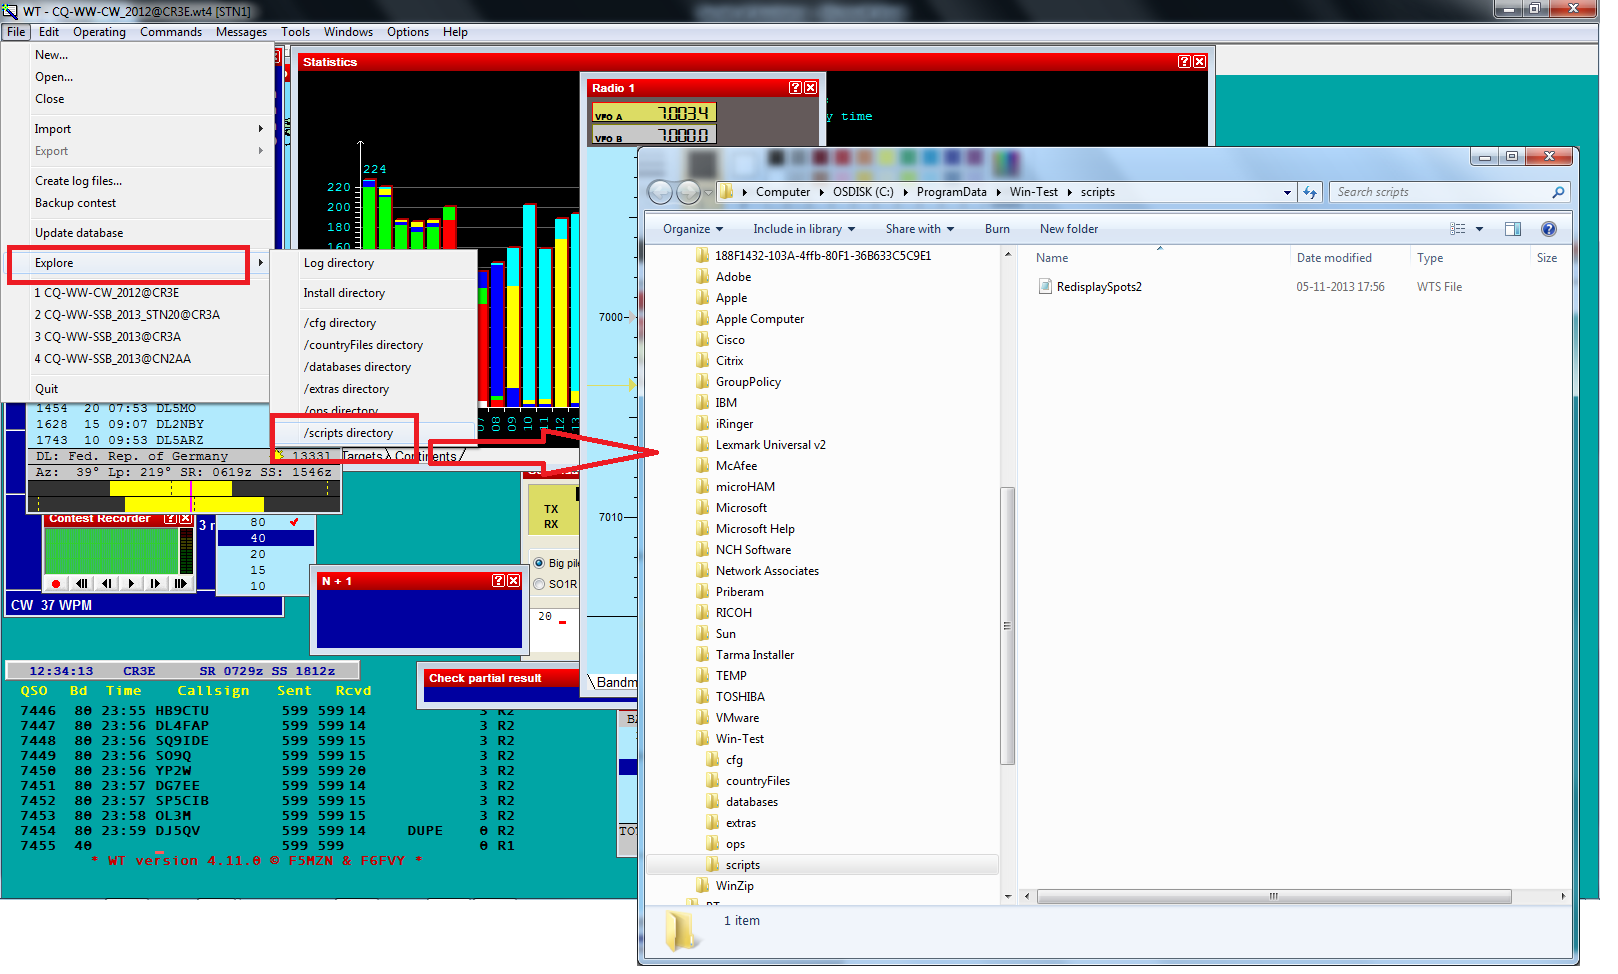Go back in Explorer window
Viewport: 1618px width, 974px height.
pyautogui.click(x=660, y=192)
